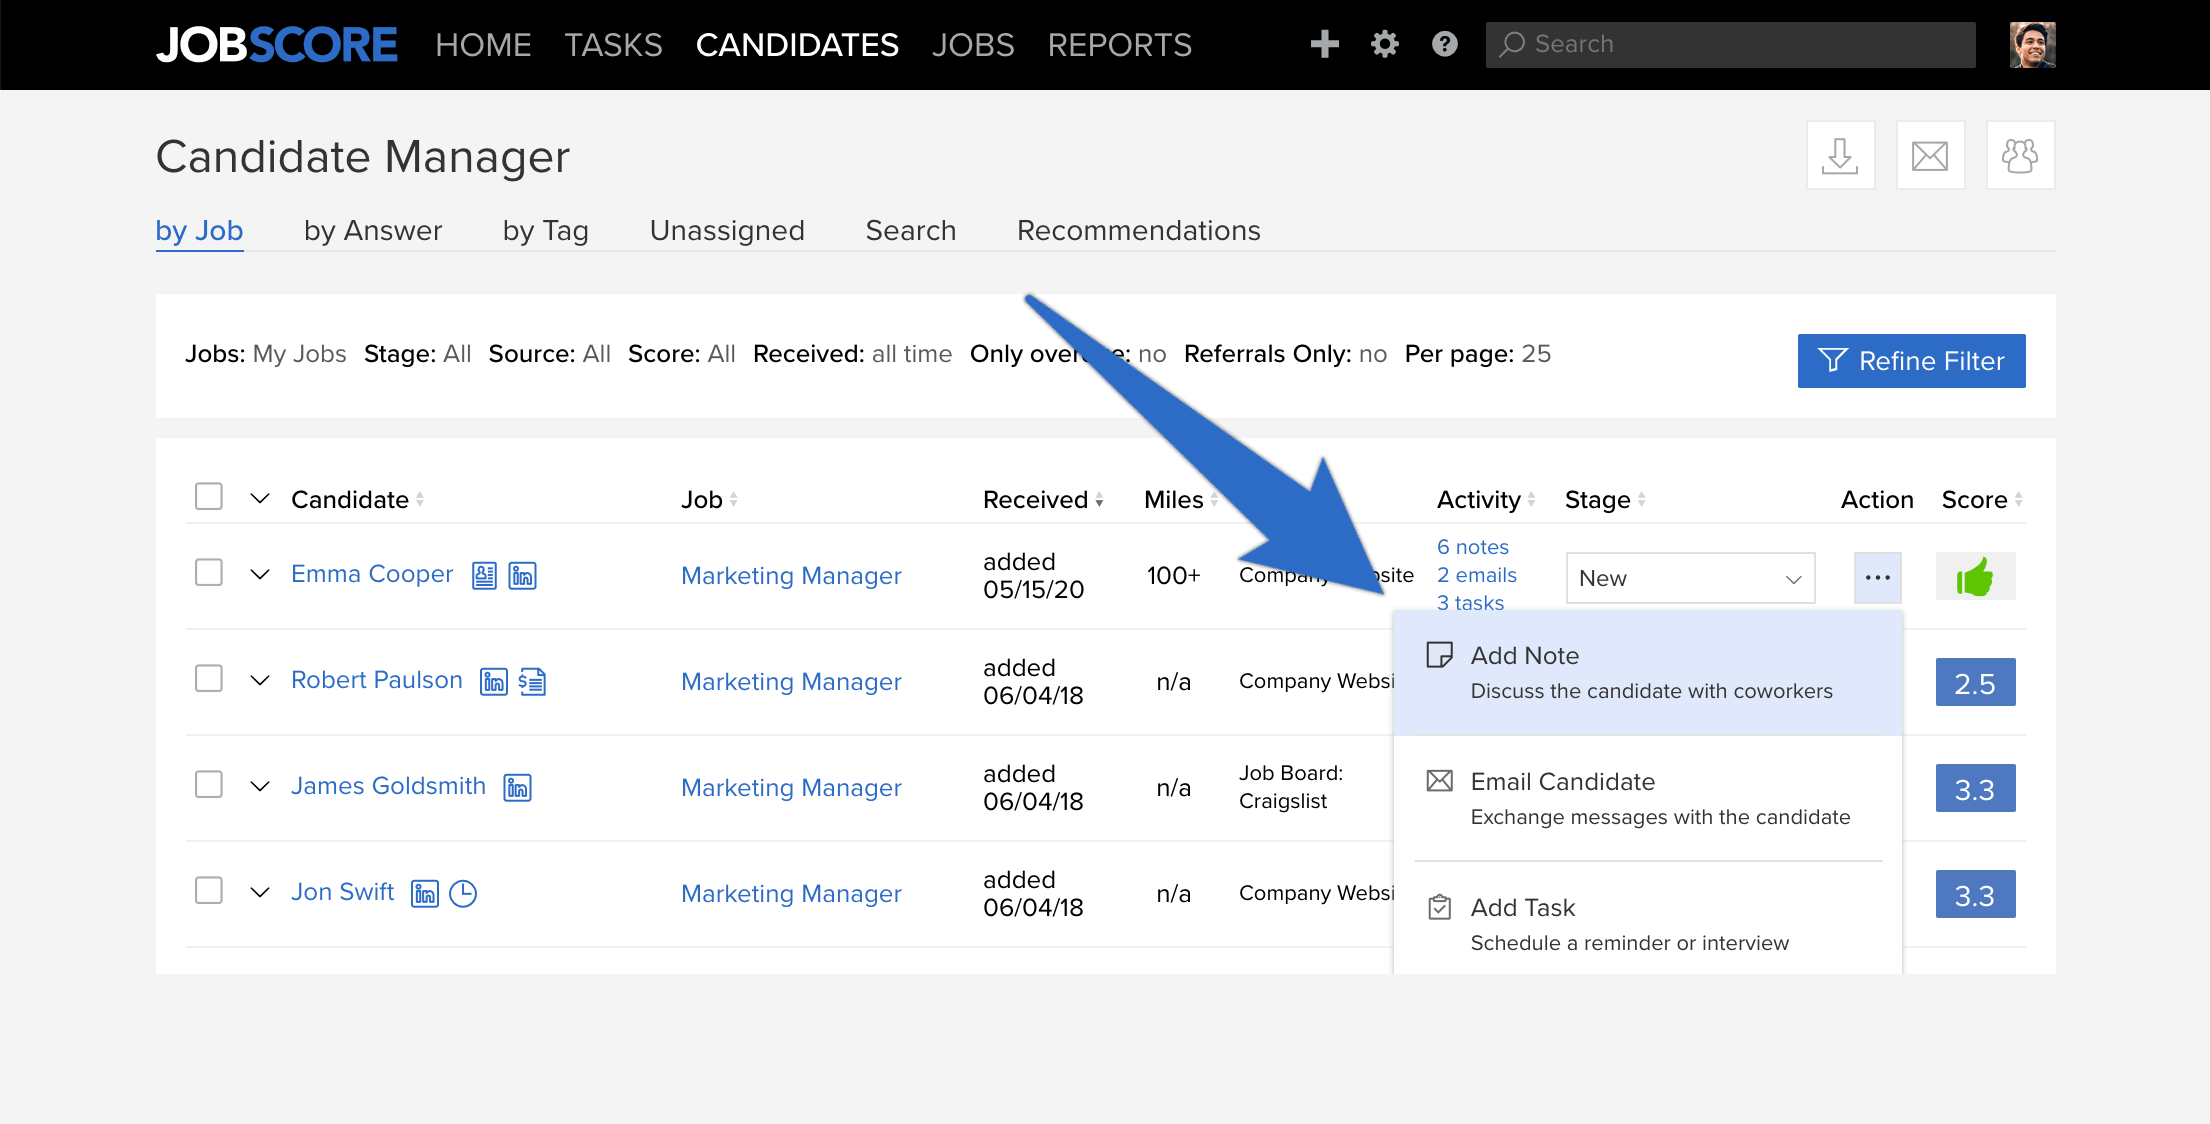Check the Robert Paulson row checkbox
This screenshot has width=2210, height=1124.
[x=208, y=678]
